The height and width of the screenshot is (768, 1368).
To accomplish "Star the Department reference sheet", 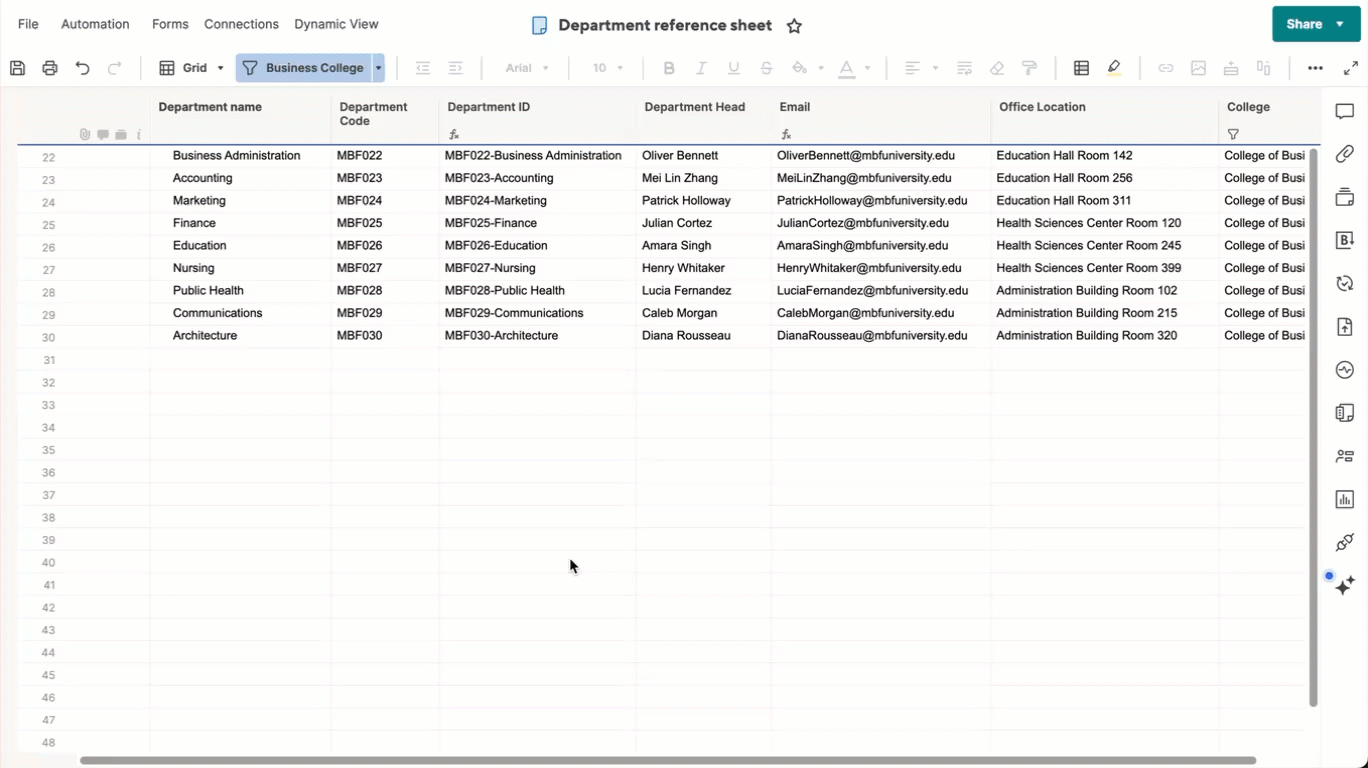I will [x=794, y=26].
